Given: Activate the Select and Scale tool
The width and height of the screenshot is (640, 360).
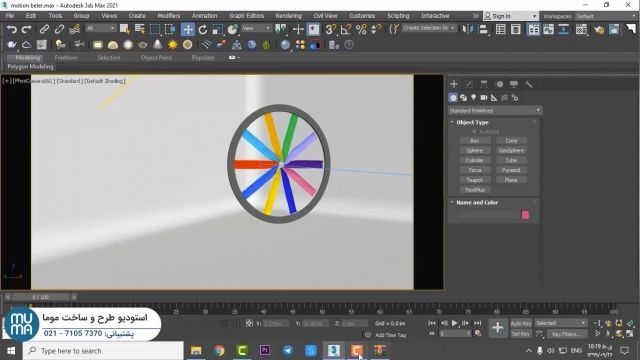Looking at the screenshot, I should click(218, 29).
